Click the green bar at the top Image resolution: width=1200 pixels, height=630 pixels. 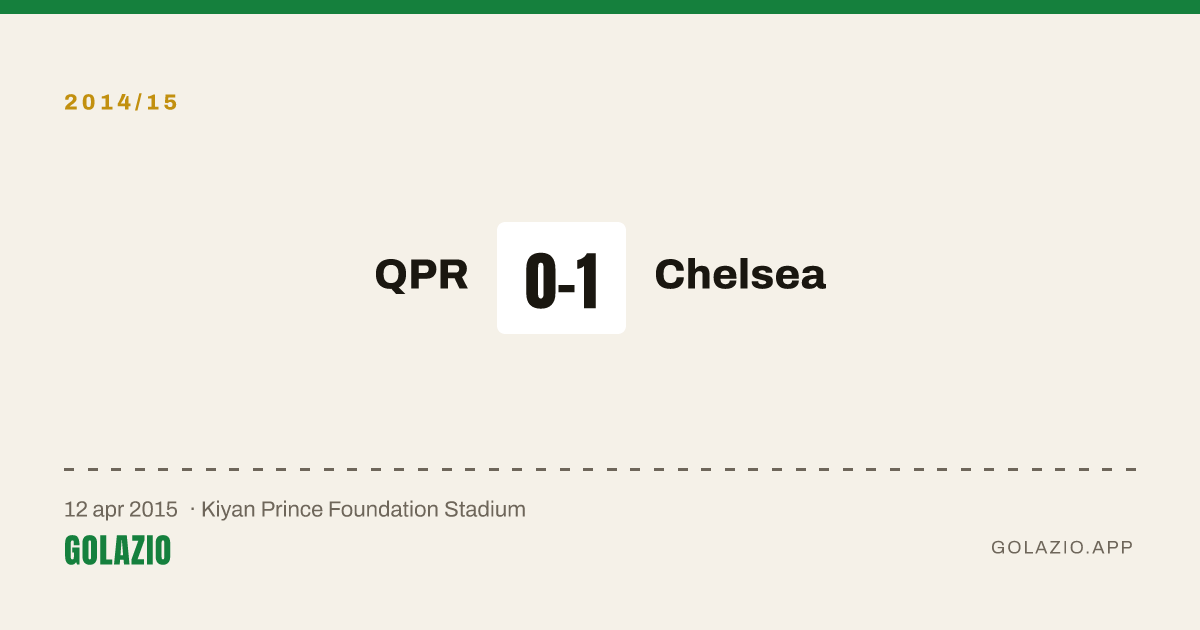pos(600,7)
